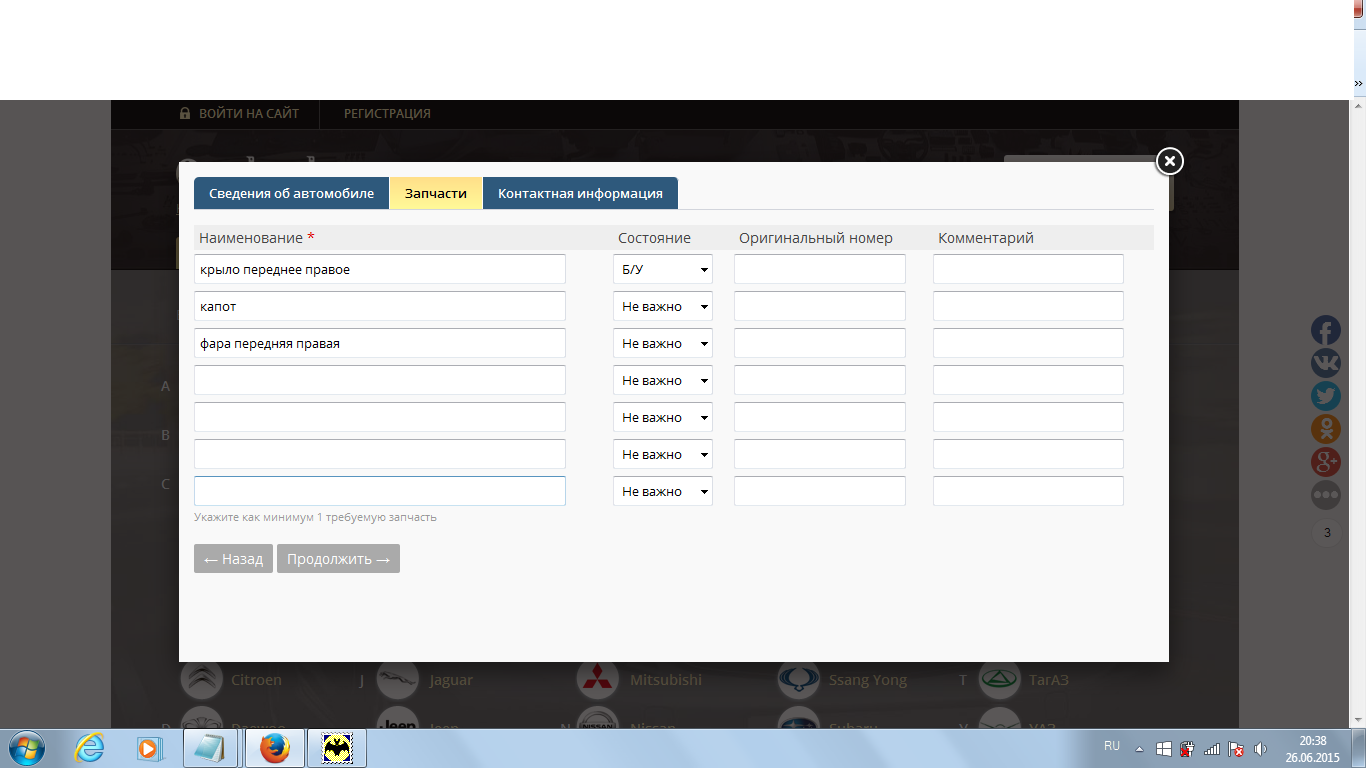Screen dimensions: 1366x768
Task: Click original number field for first row
Action: (819, 270)
